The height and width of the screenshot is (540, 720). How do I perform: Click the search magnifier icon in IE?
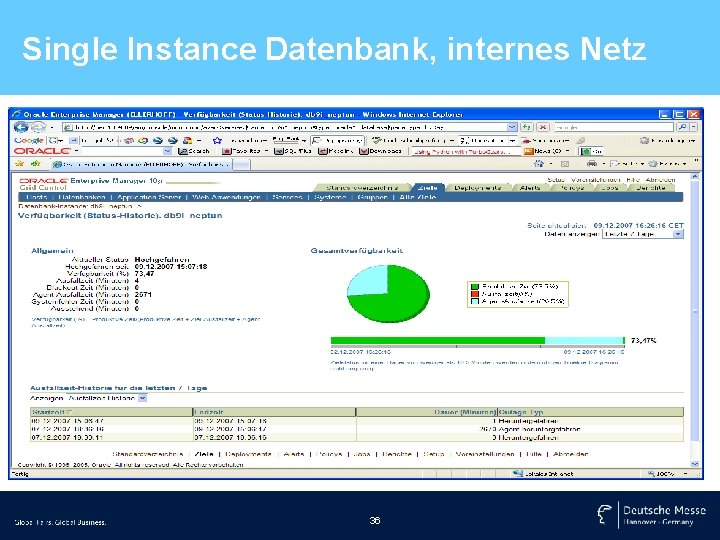[683, 127]
